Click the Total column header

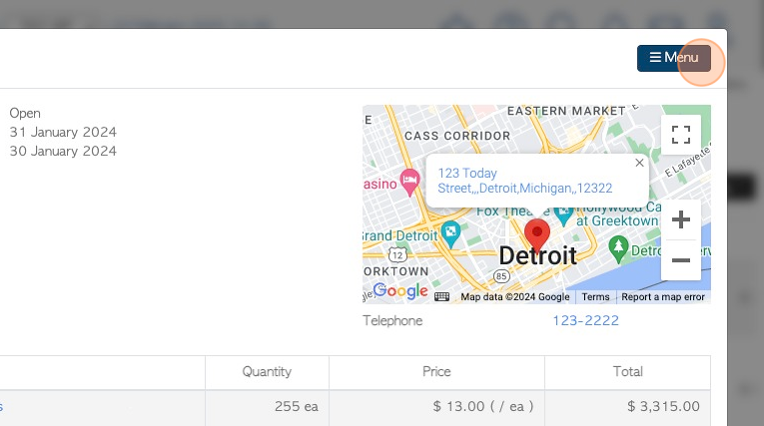coord(628,372)
